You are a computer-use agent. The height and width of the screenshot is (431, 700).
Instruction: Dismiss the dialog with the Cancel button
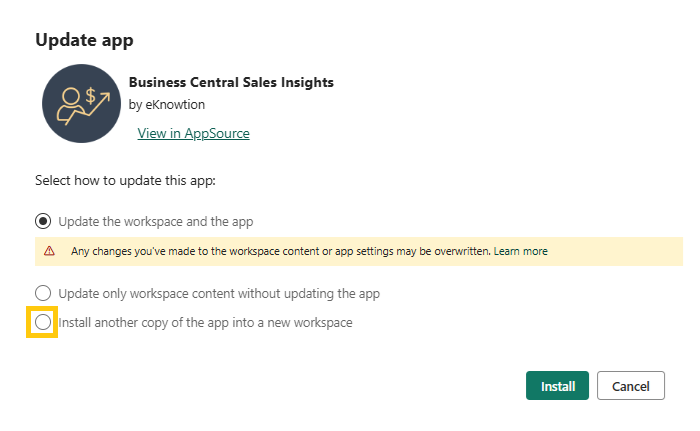pyautogui.click(x=630, y=386)
